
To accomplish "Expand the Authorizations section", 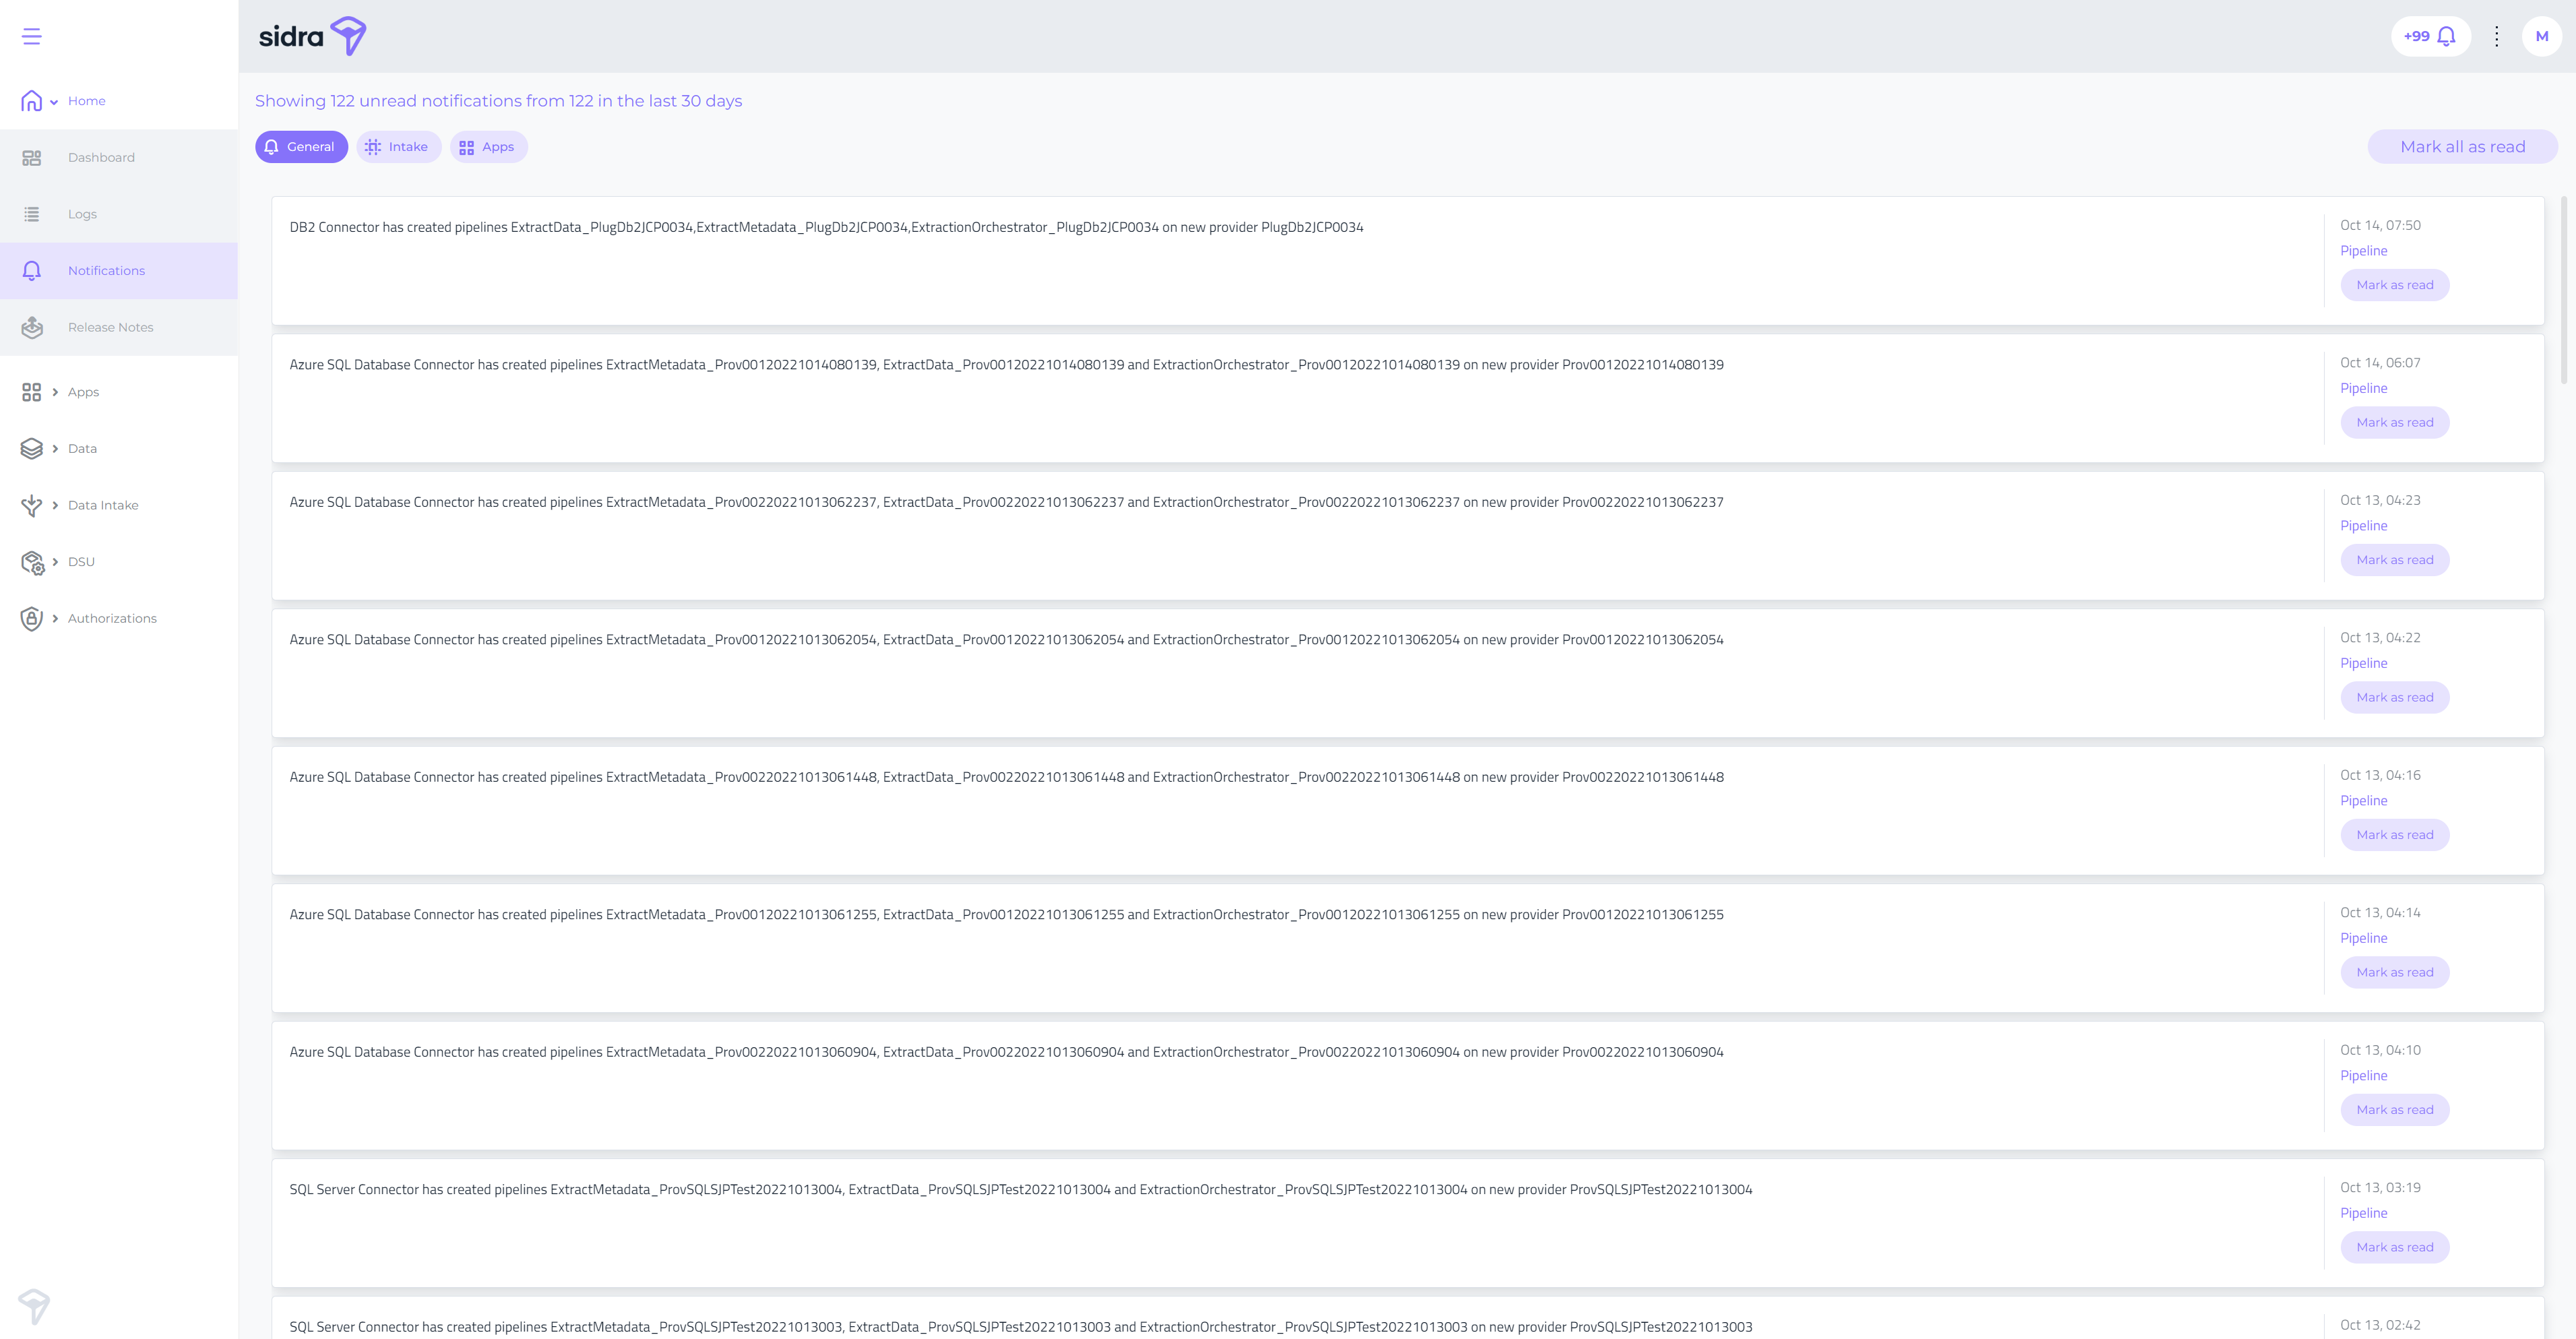I will point(55,618).
